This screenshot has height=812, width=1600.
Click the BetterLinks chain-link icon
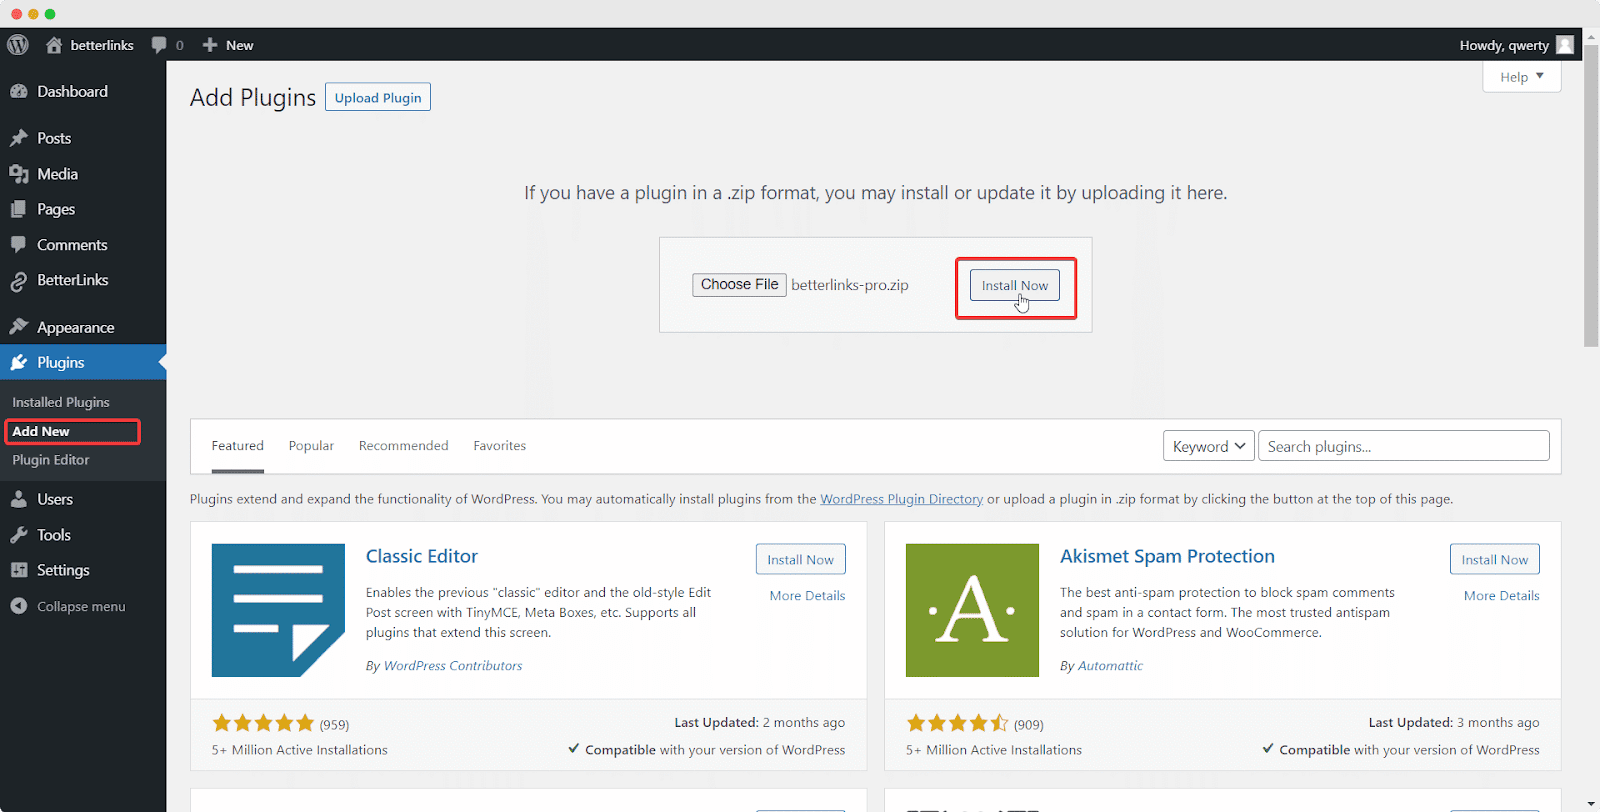(19, 282)
